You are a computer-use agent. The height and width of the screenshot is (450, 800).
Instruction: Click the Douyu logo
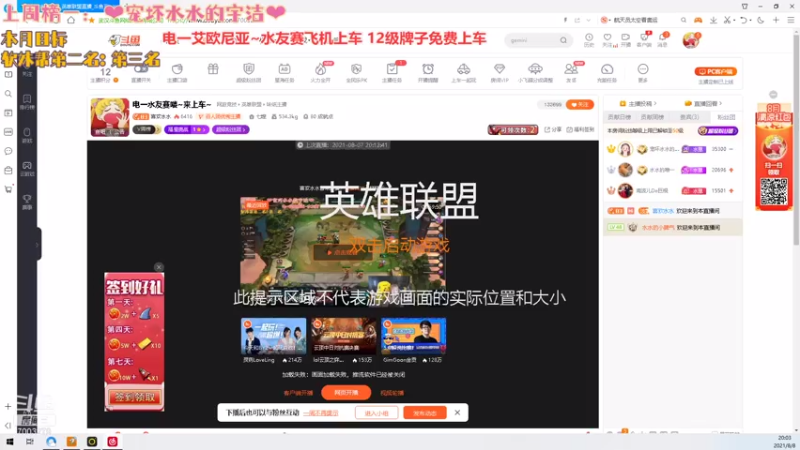click(124, 40)
